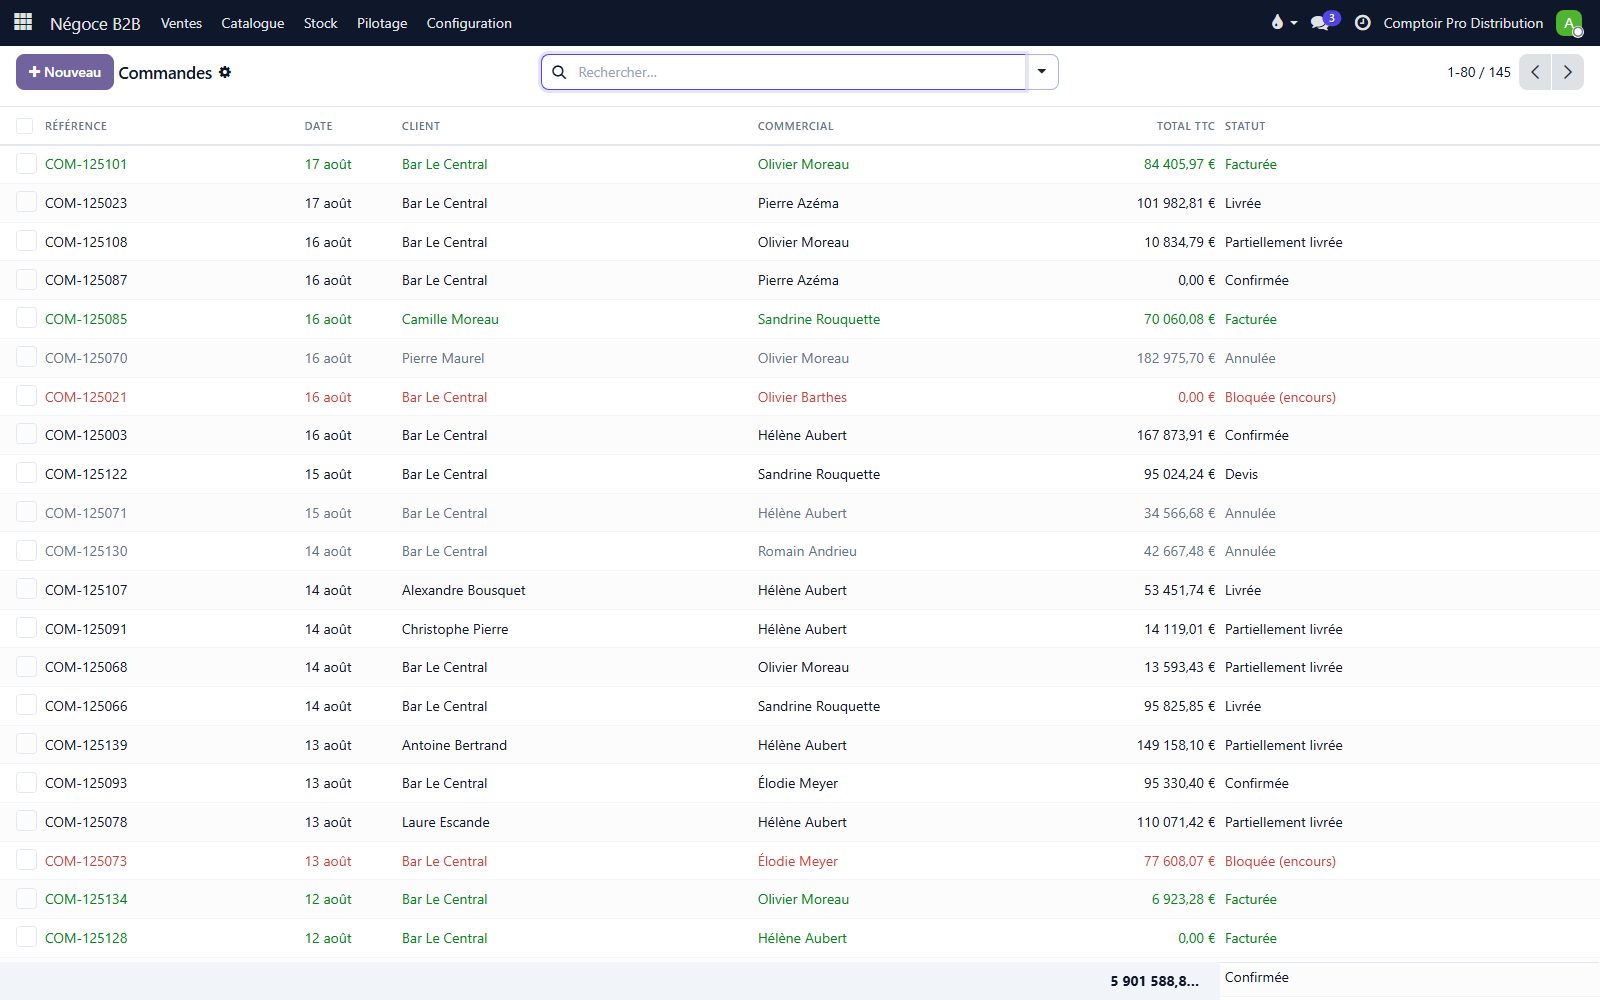
Task: Click client Christophe Pierre
Action: [455, 629]
